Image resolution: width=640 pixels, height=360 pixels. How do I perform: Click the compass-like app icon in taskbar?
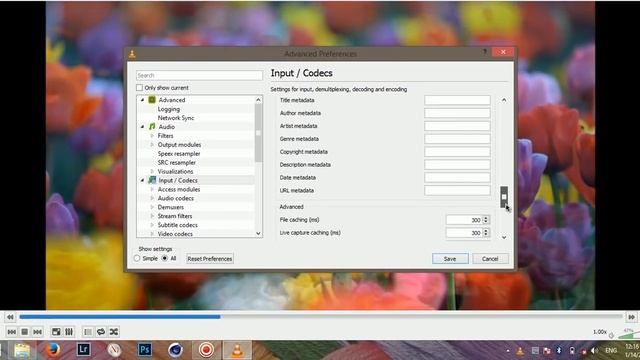click(x=114, y=350)
